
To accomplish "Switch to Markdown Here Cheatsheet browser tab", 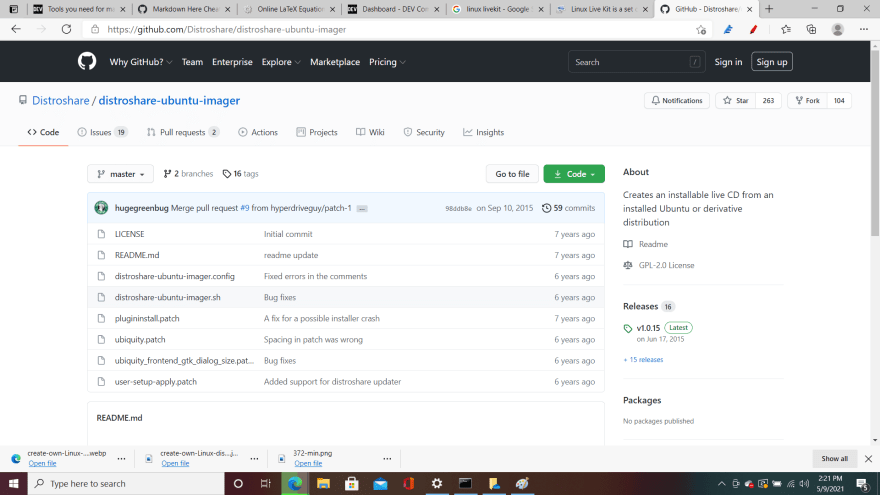I will click(x=184, y=9).
